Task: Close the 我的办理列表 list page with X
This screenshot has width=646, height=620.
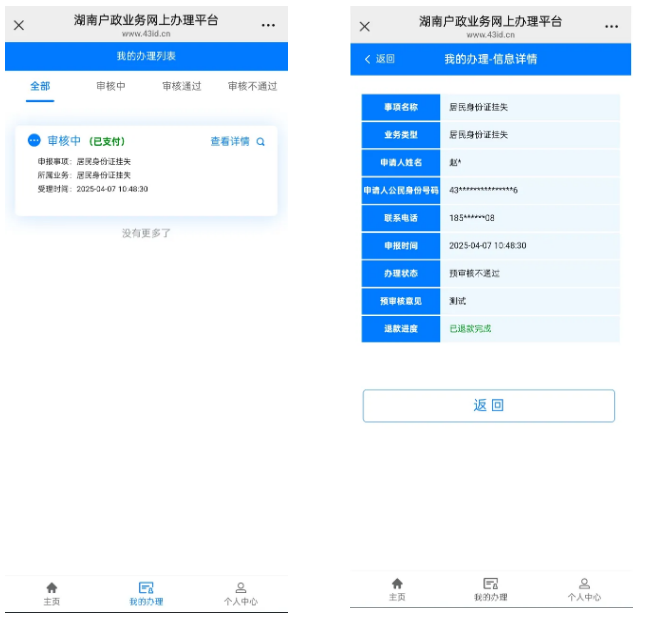Action: tap(19, 25)
